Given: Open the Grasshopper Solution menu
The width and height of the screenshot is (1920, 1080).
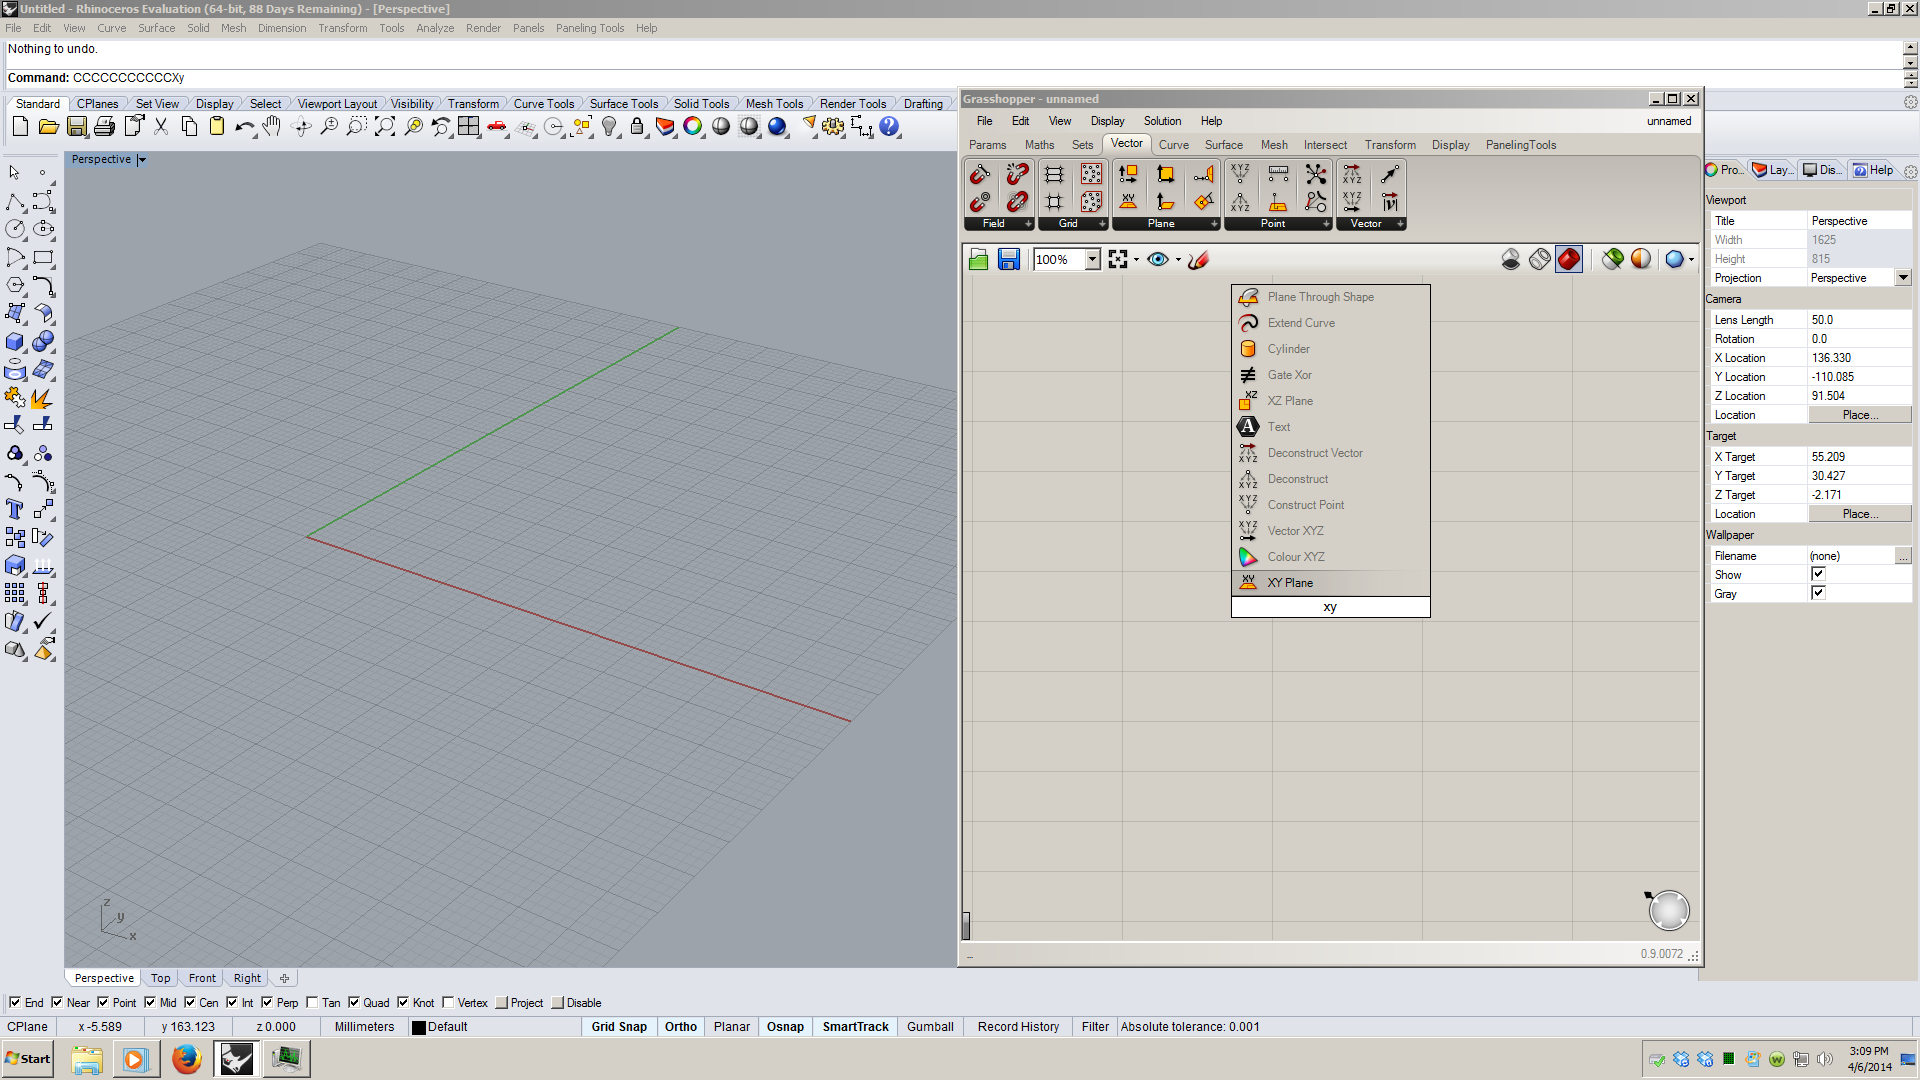Looking at the screenshot, I should point(1162,121).
